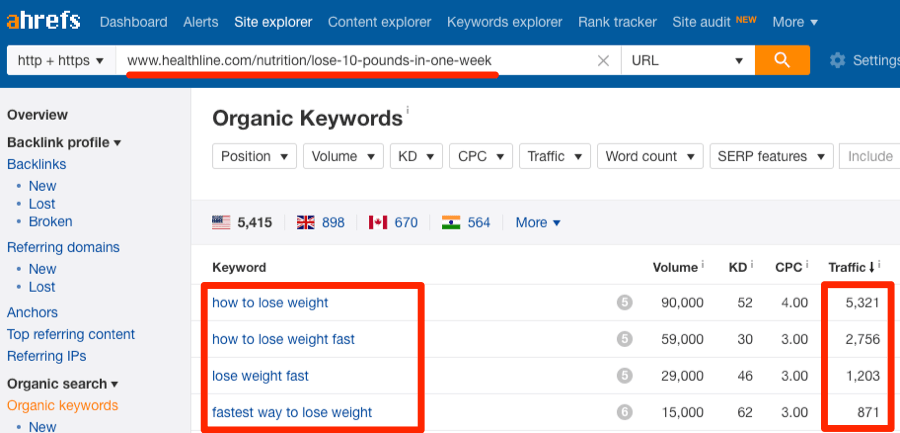The width and height of the screenshot is (900, 433).
Task: Expand the More countries dropdown
Action: click(x=538, y=222)
